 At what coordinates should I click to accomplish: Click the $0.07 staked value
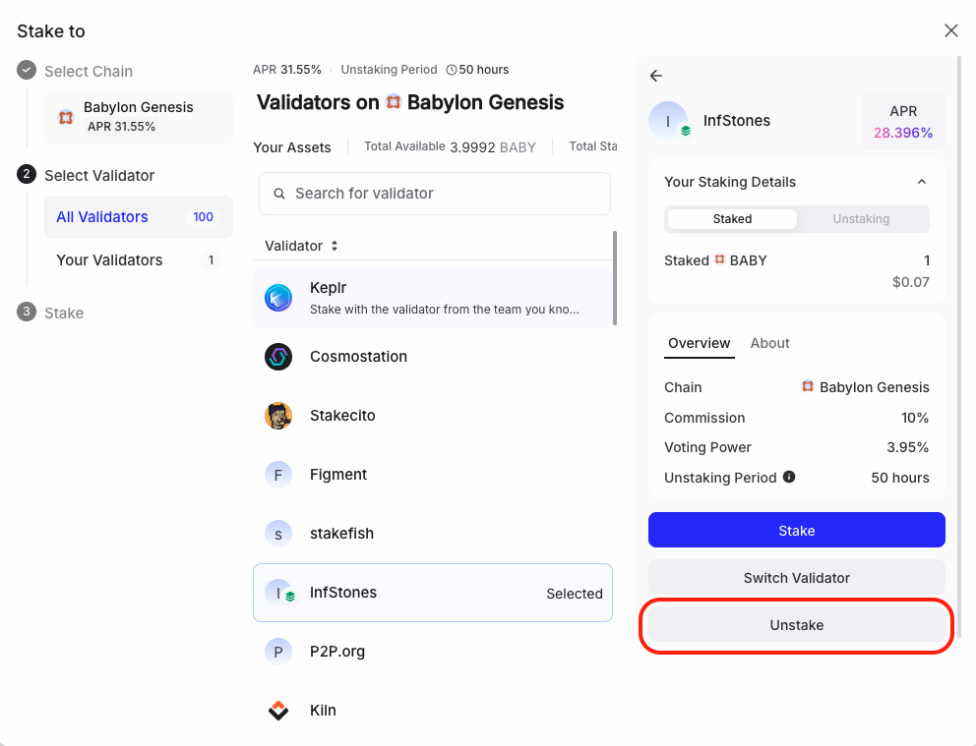[910, 282]
